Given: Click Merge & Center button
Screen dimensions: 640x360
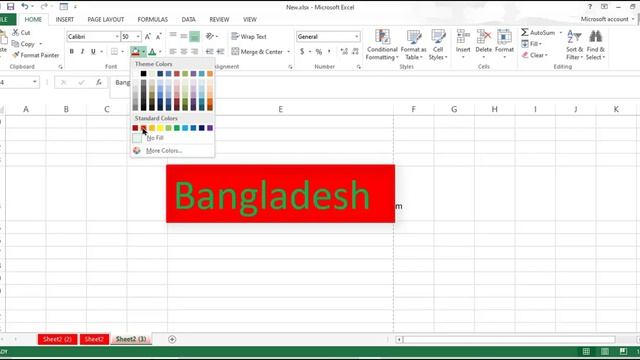Looking at the screenshot, I should coord(257,52).
